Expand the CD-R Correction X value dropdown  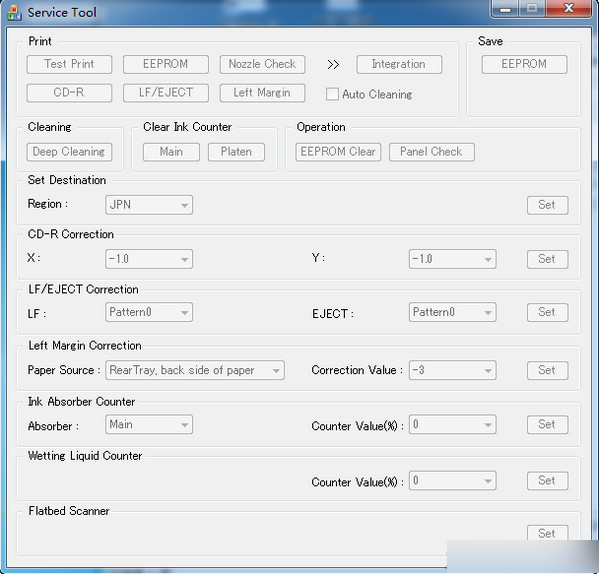[149, 259]
